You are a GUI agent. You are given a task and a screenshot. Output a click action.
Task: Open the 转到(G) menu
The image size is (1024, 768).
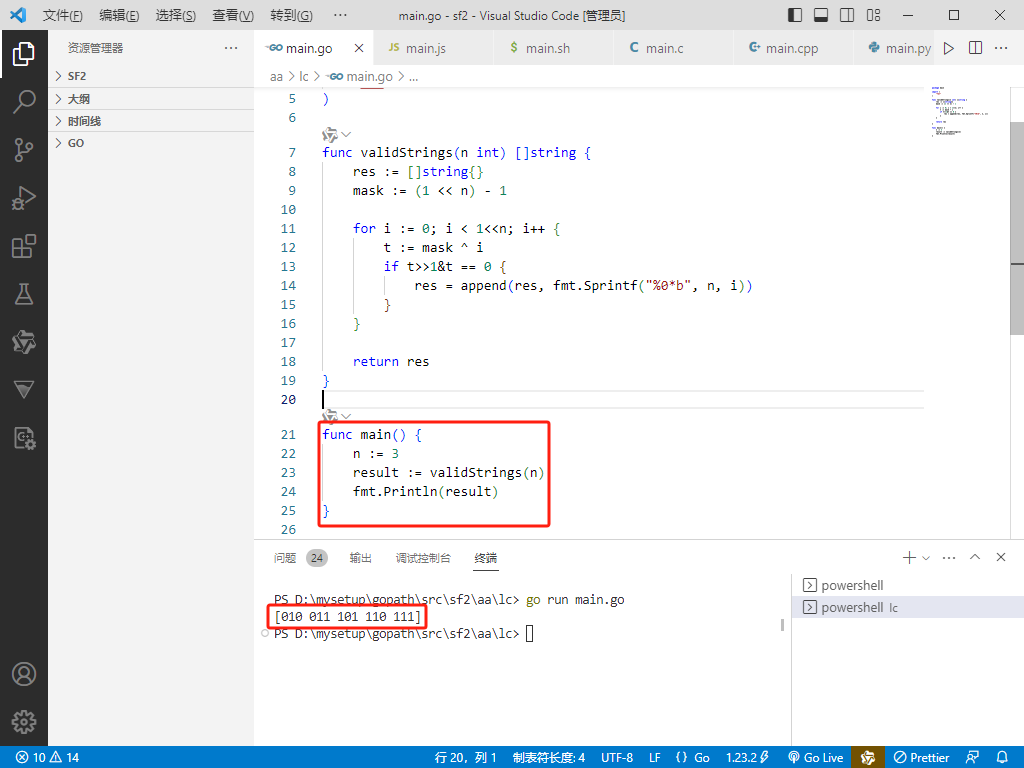(x=291, y=15)
